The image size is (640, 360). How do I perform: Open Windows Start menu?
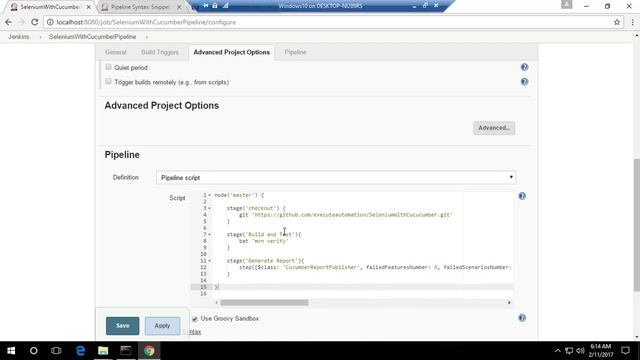click(11, 351)
